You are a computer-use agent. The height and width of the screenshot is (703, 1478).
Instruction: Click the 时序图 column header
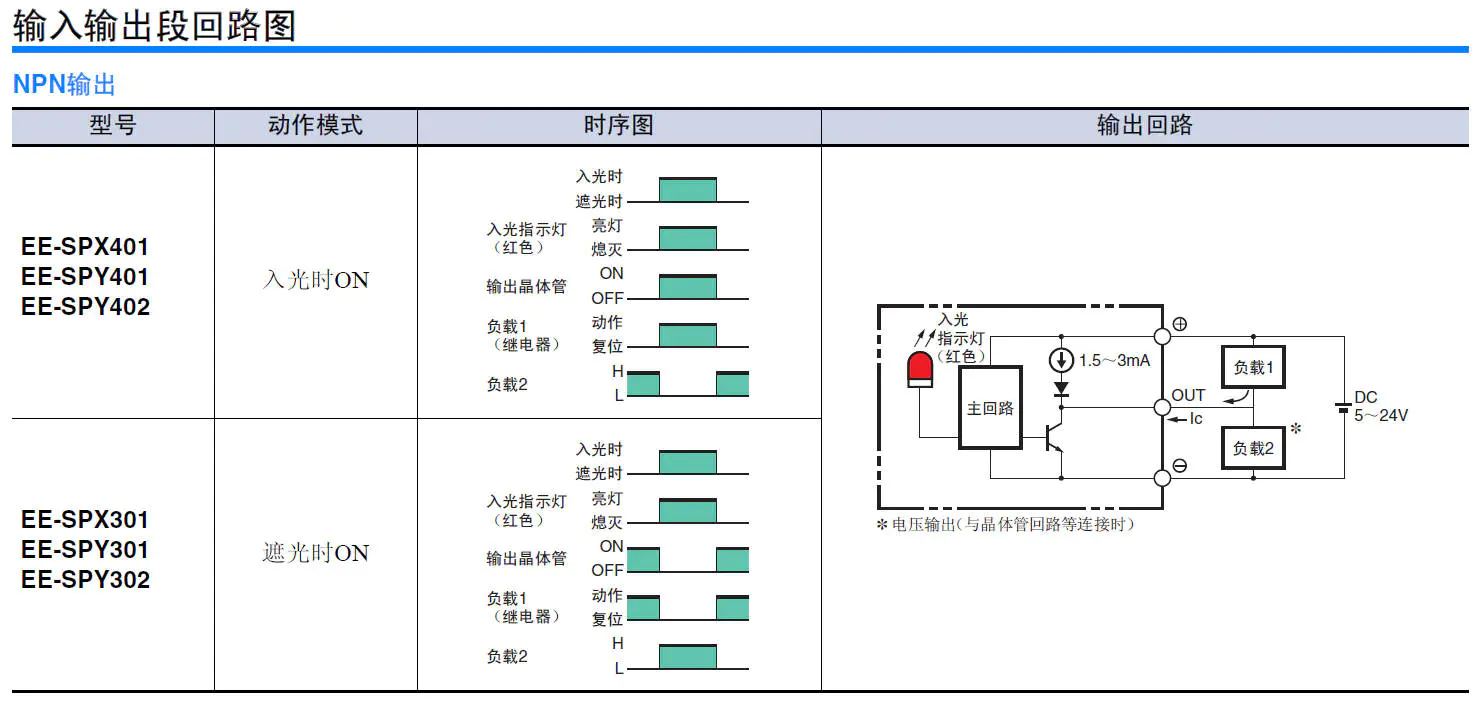tap(619, 126)
